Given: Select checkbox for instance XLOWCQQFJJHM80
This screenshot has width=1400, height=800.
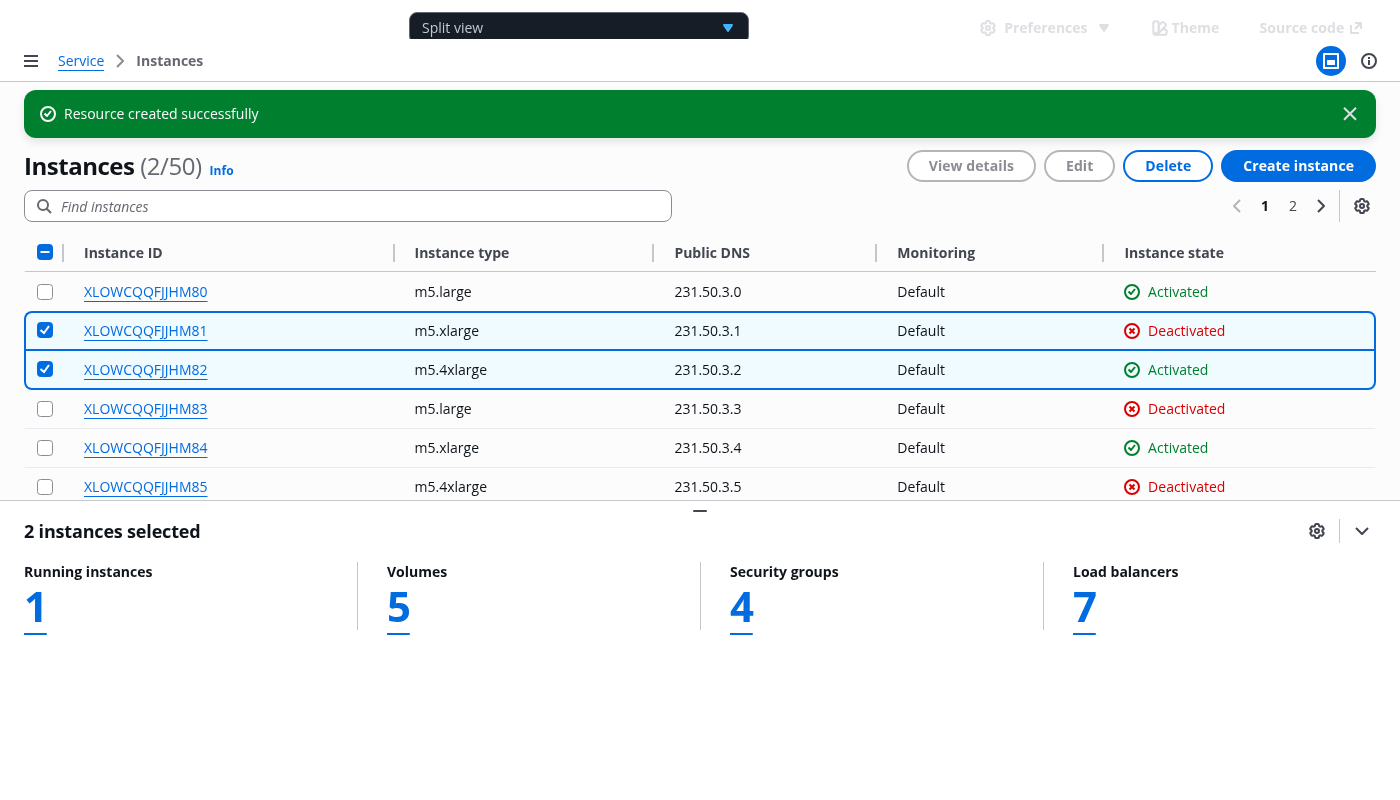Looking at the screenshot, I should pos(45,292).
